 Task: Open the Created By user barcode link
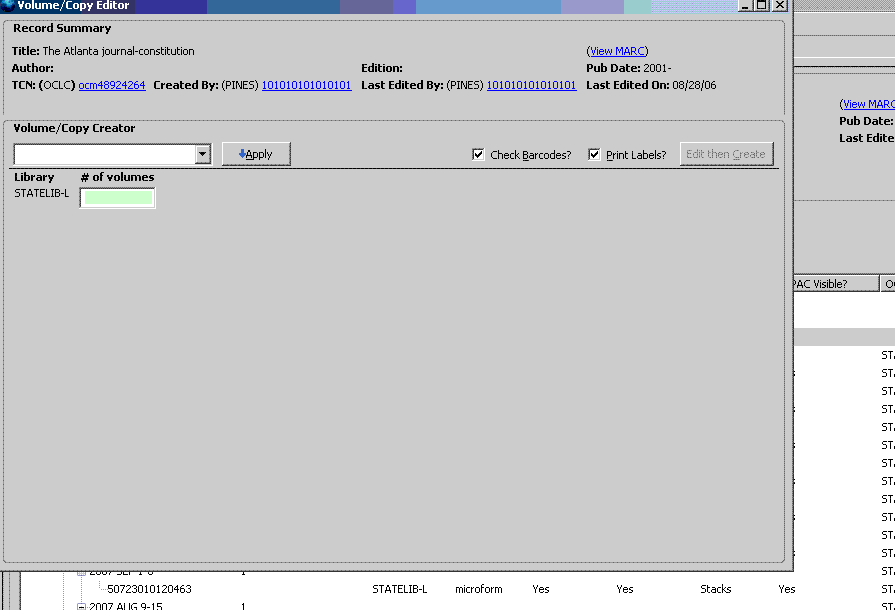[306, 85]
